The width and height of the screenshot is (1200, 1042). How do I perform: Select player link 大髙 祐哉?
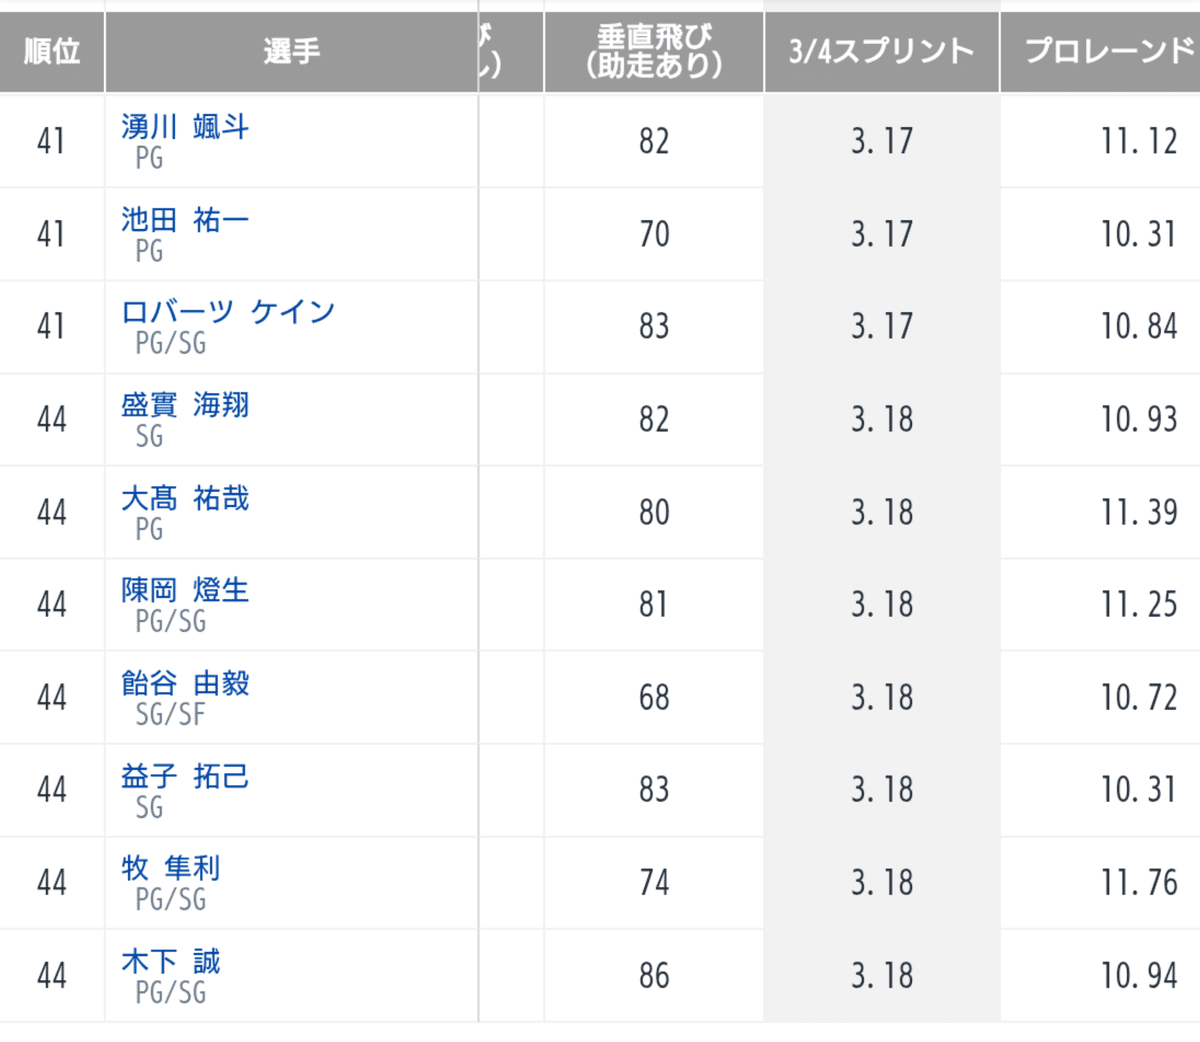(x=185, y=498)
